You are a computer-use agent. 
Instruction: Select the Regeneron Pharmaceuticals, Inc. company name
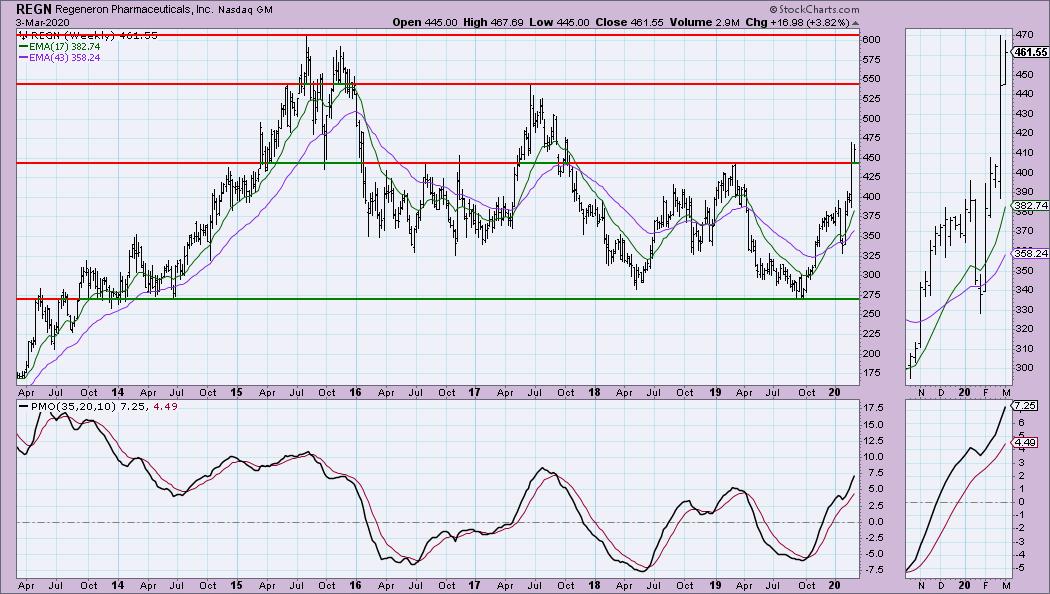135,10
